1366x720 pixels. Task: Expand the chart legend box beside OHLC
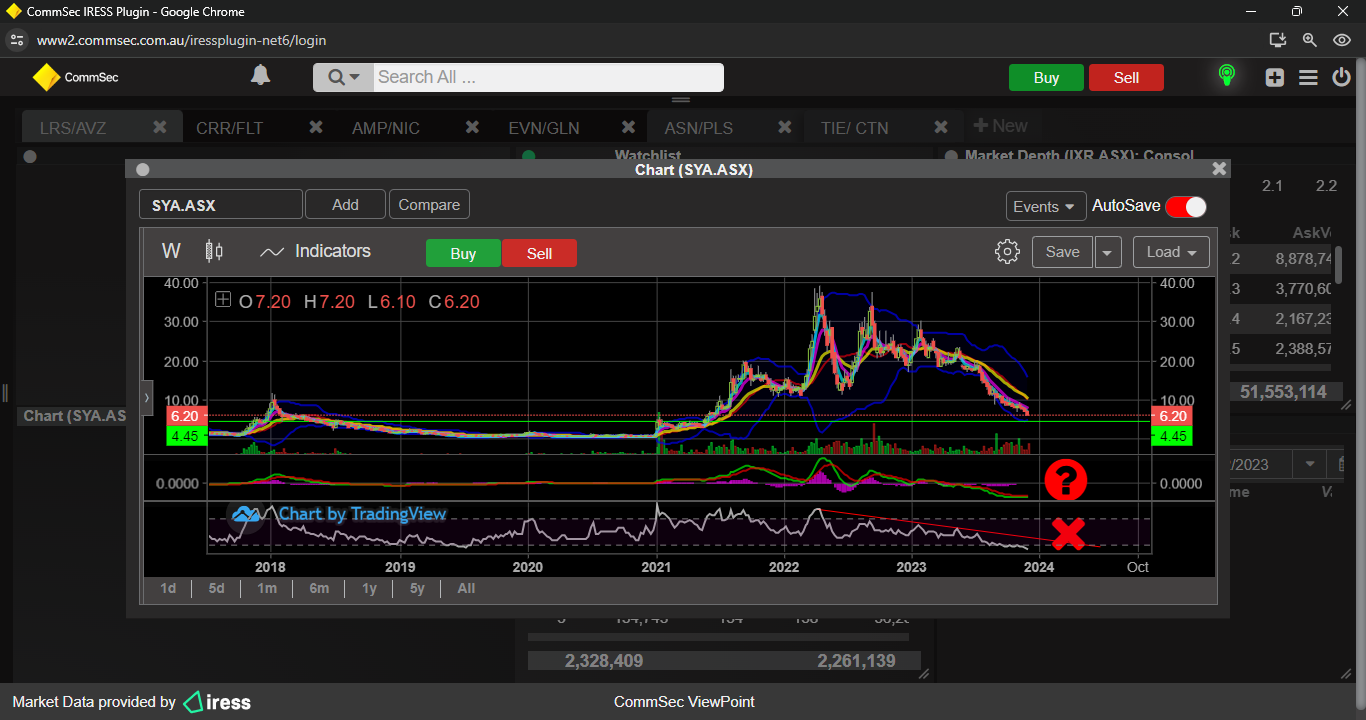tap(222, 300)
